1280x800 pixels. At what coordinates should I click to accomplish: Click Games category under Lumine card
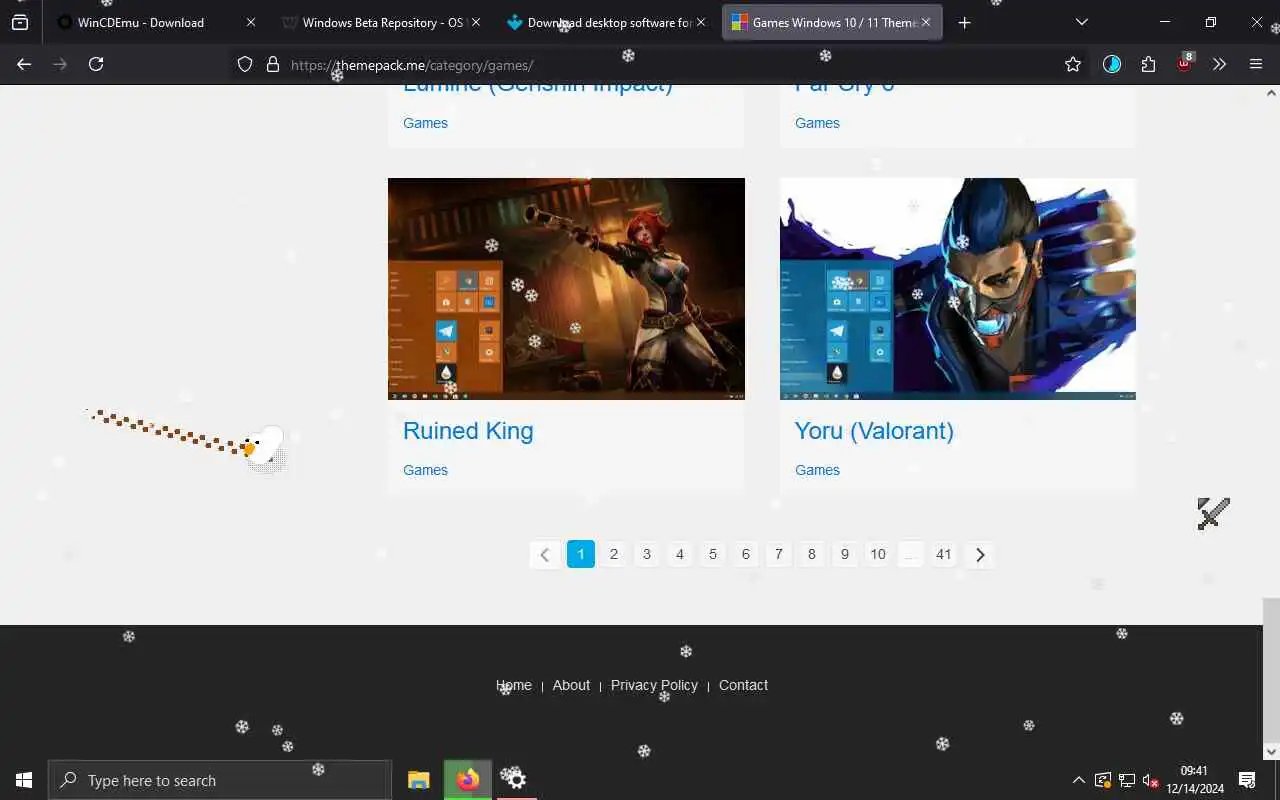click(425, 123)
